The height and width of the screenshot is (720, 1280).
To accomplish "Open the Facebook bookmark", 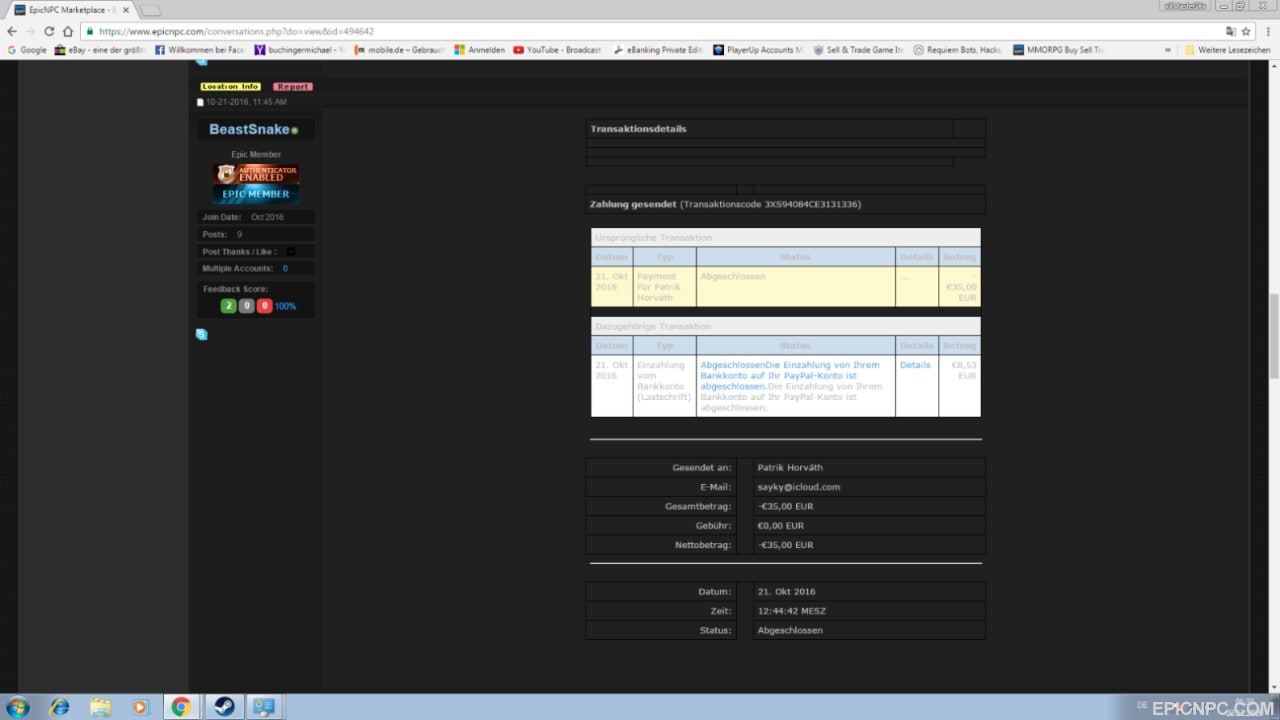I will [x=200, y=49].
